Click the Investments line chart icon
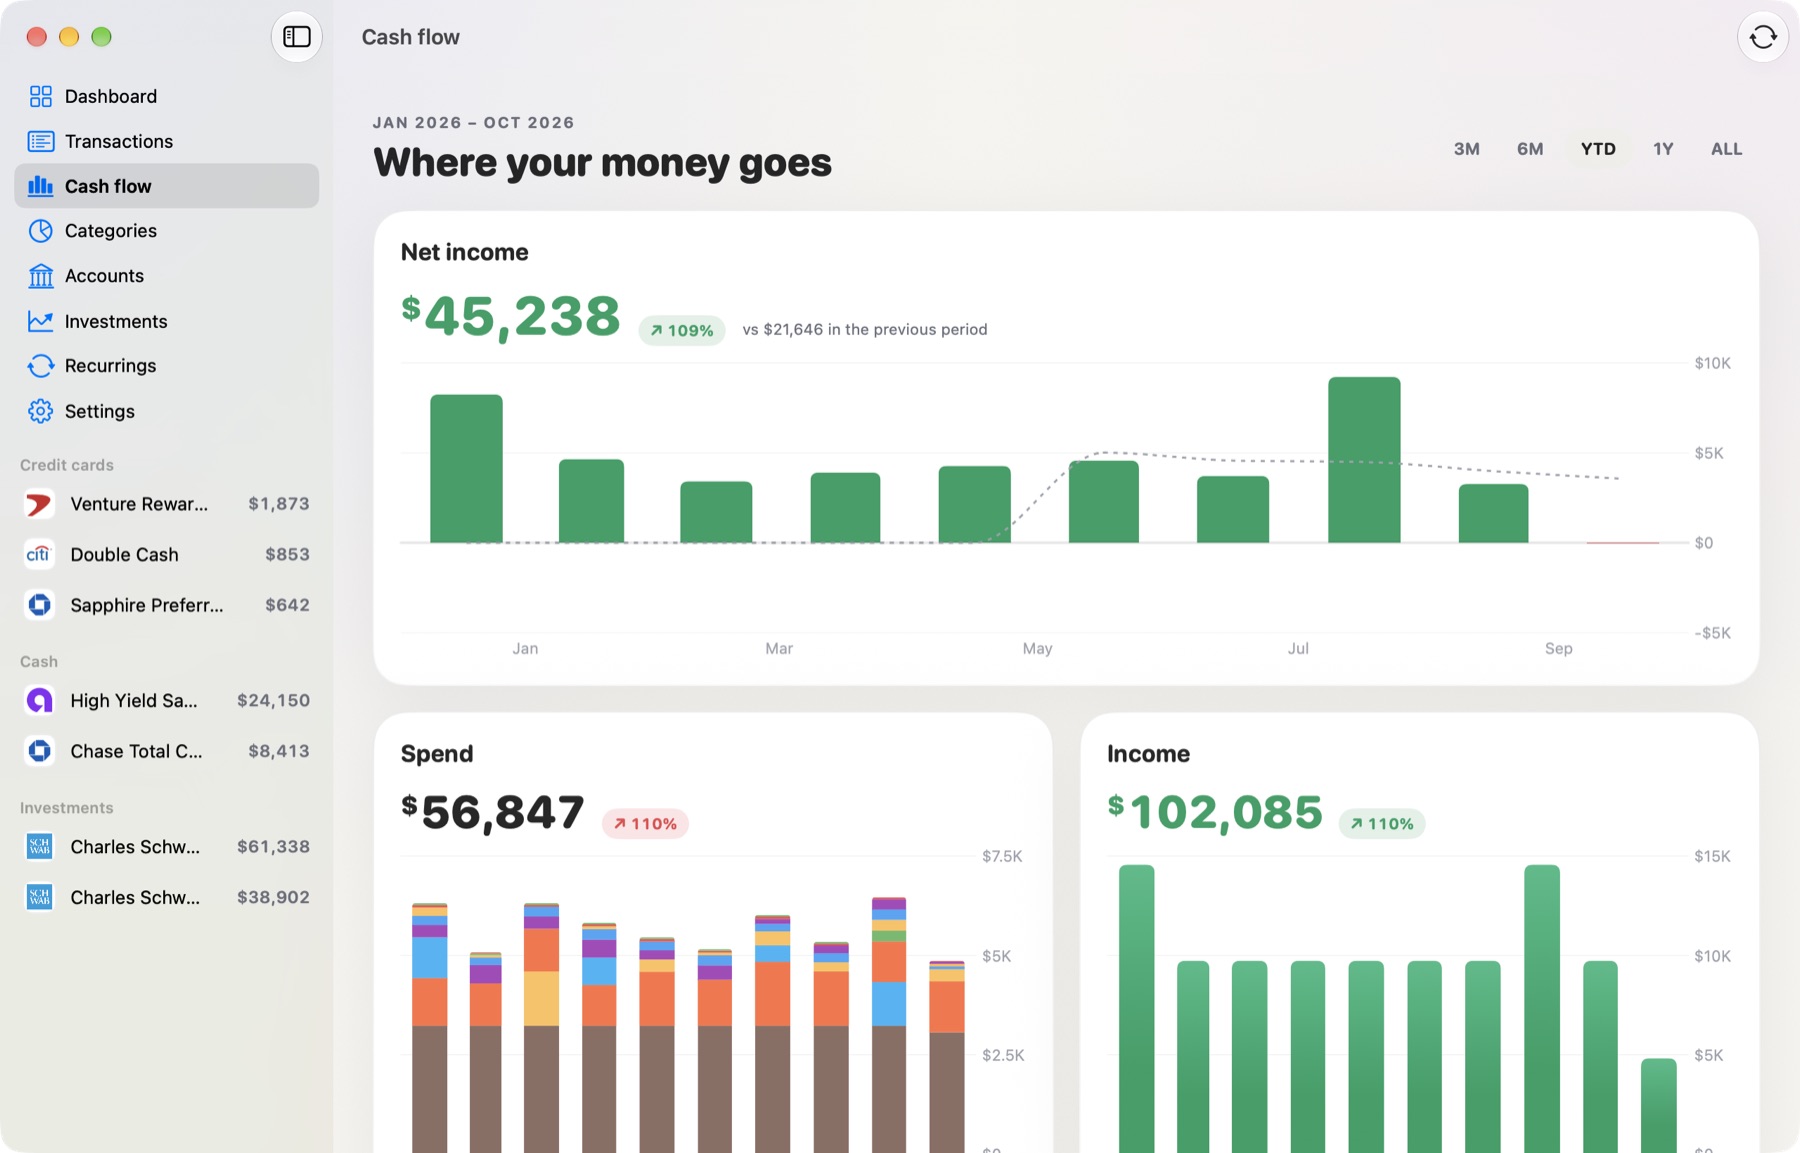1800x1153 pixels. [41, 321]
